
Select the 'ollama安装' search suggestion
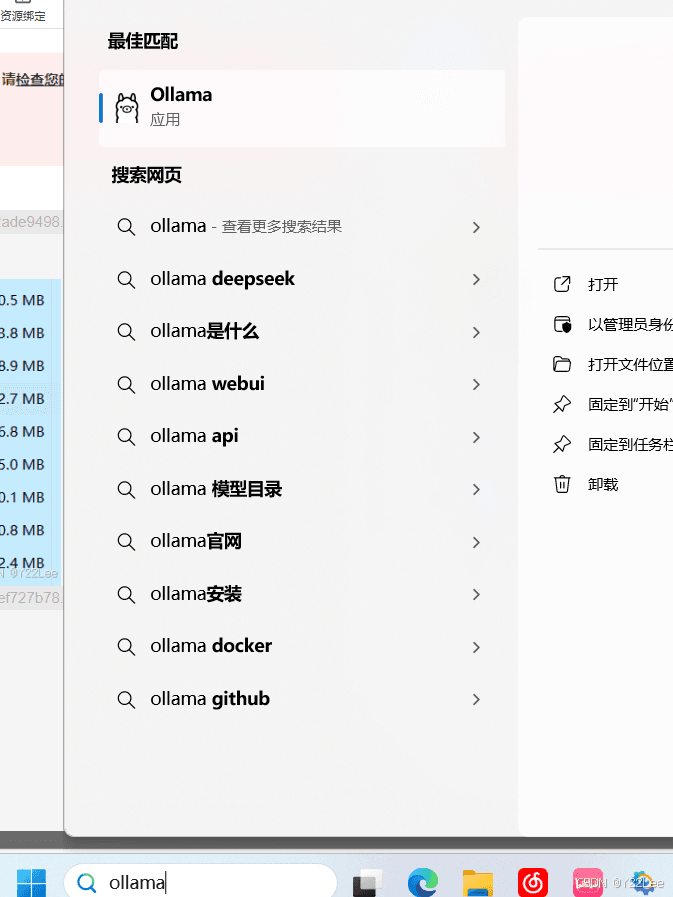point(302,594)
